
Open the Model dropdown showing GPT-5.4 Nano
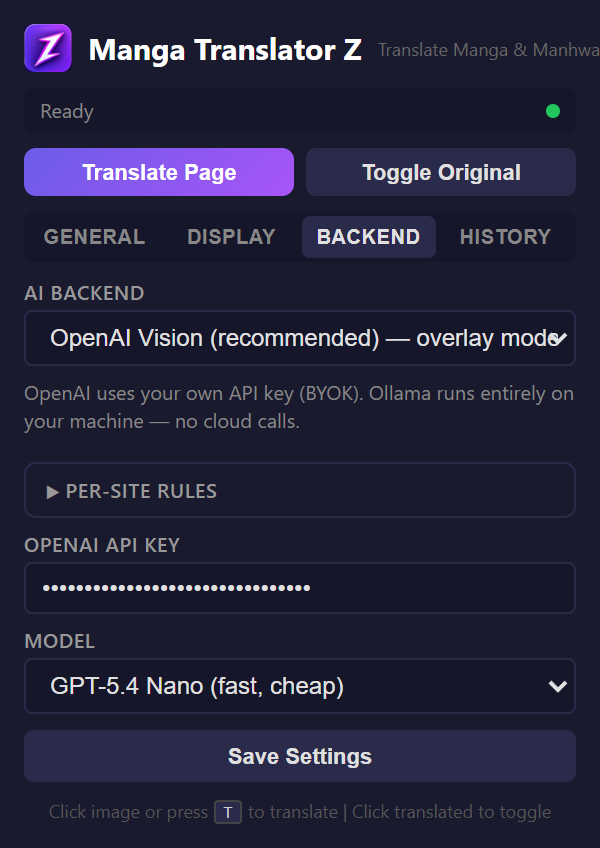click(x=300, y=687)
